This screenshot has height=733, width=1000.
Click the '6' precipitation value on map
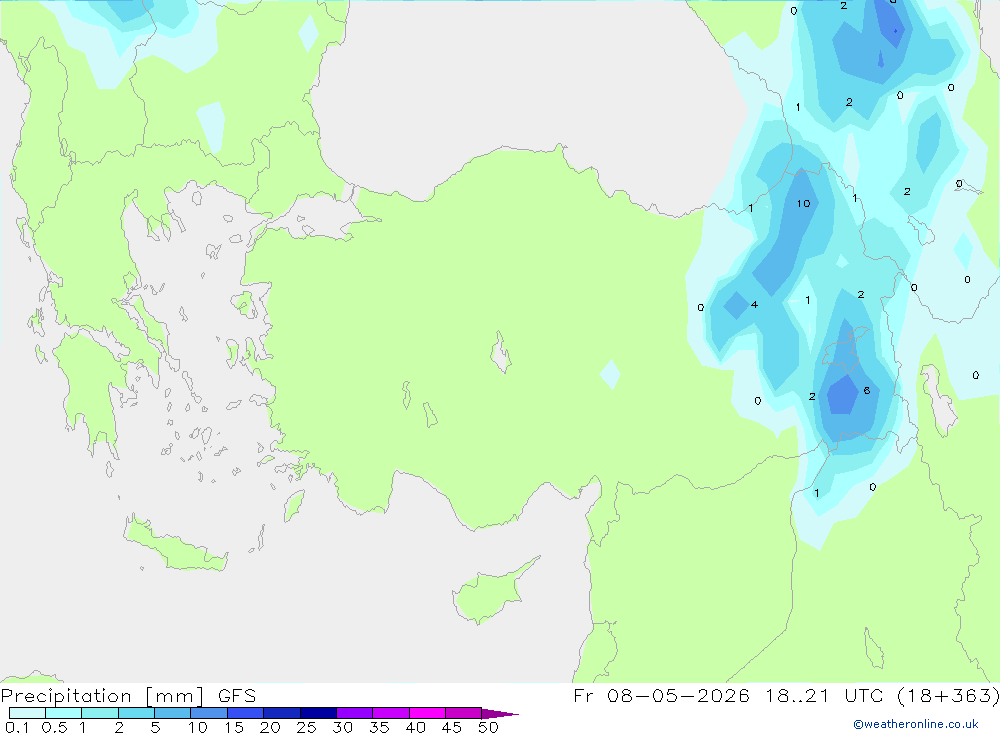[867, 390]
